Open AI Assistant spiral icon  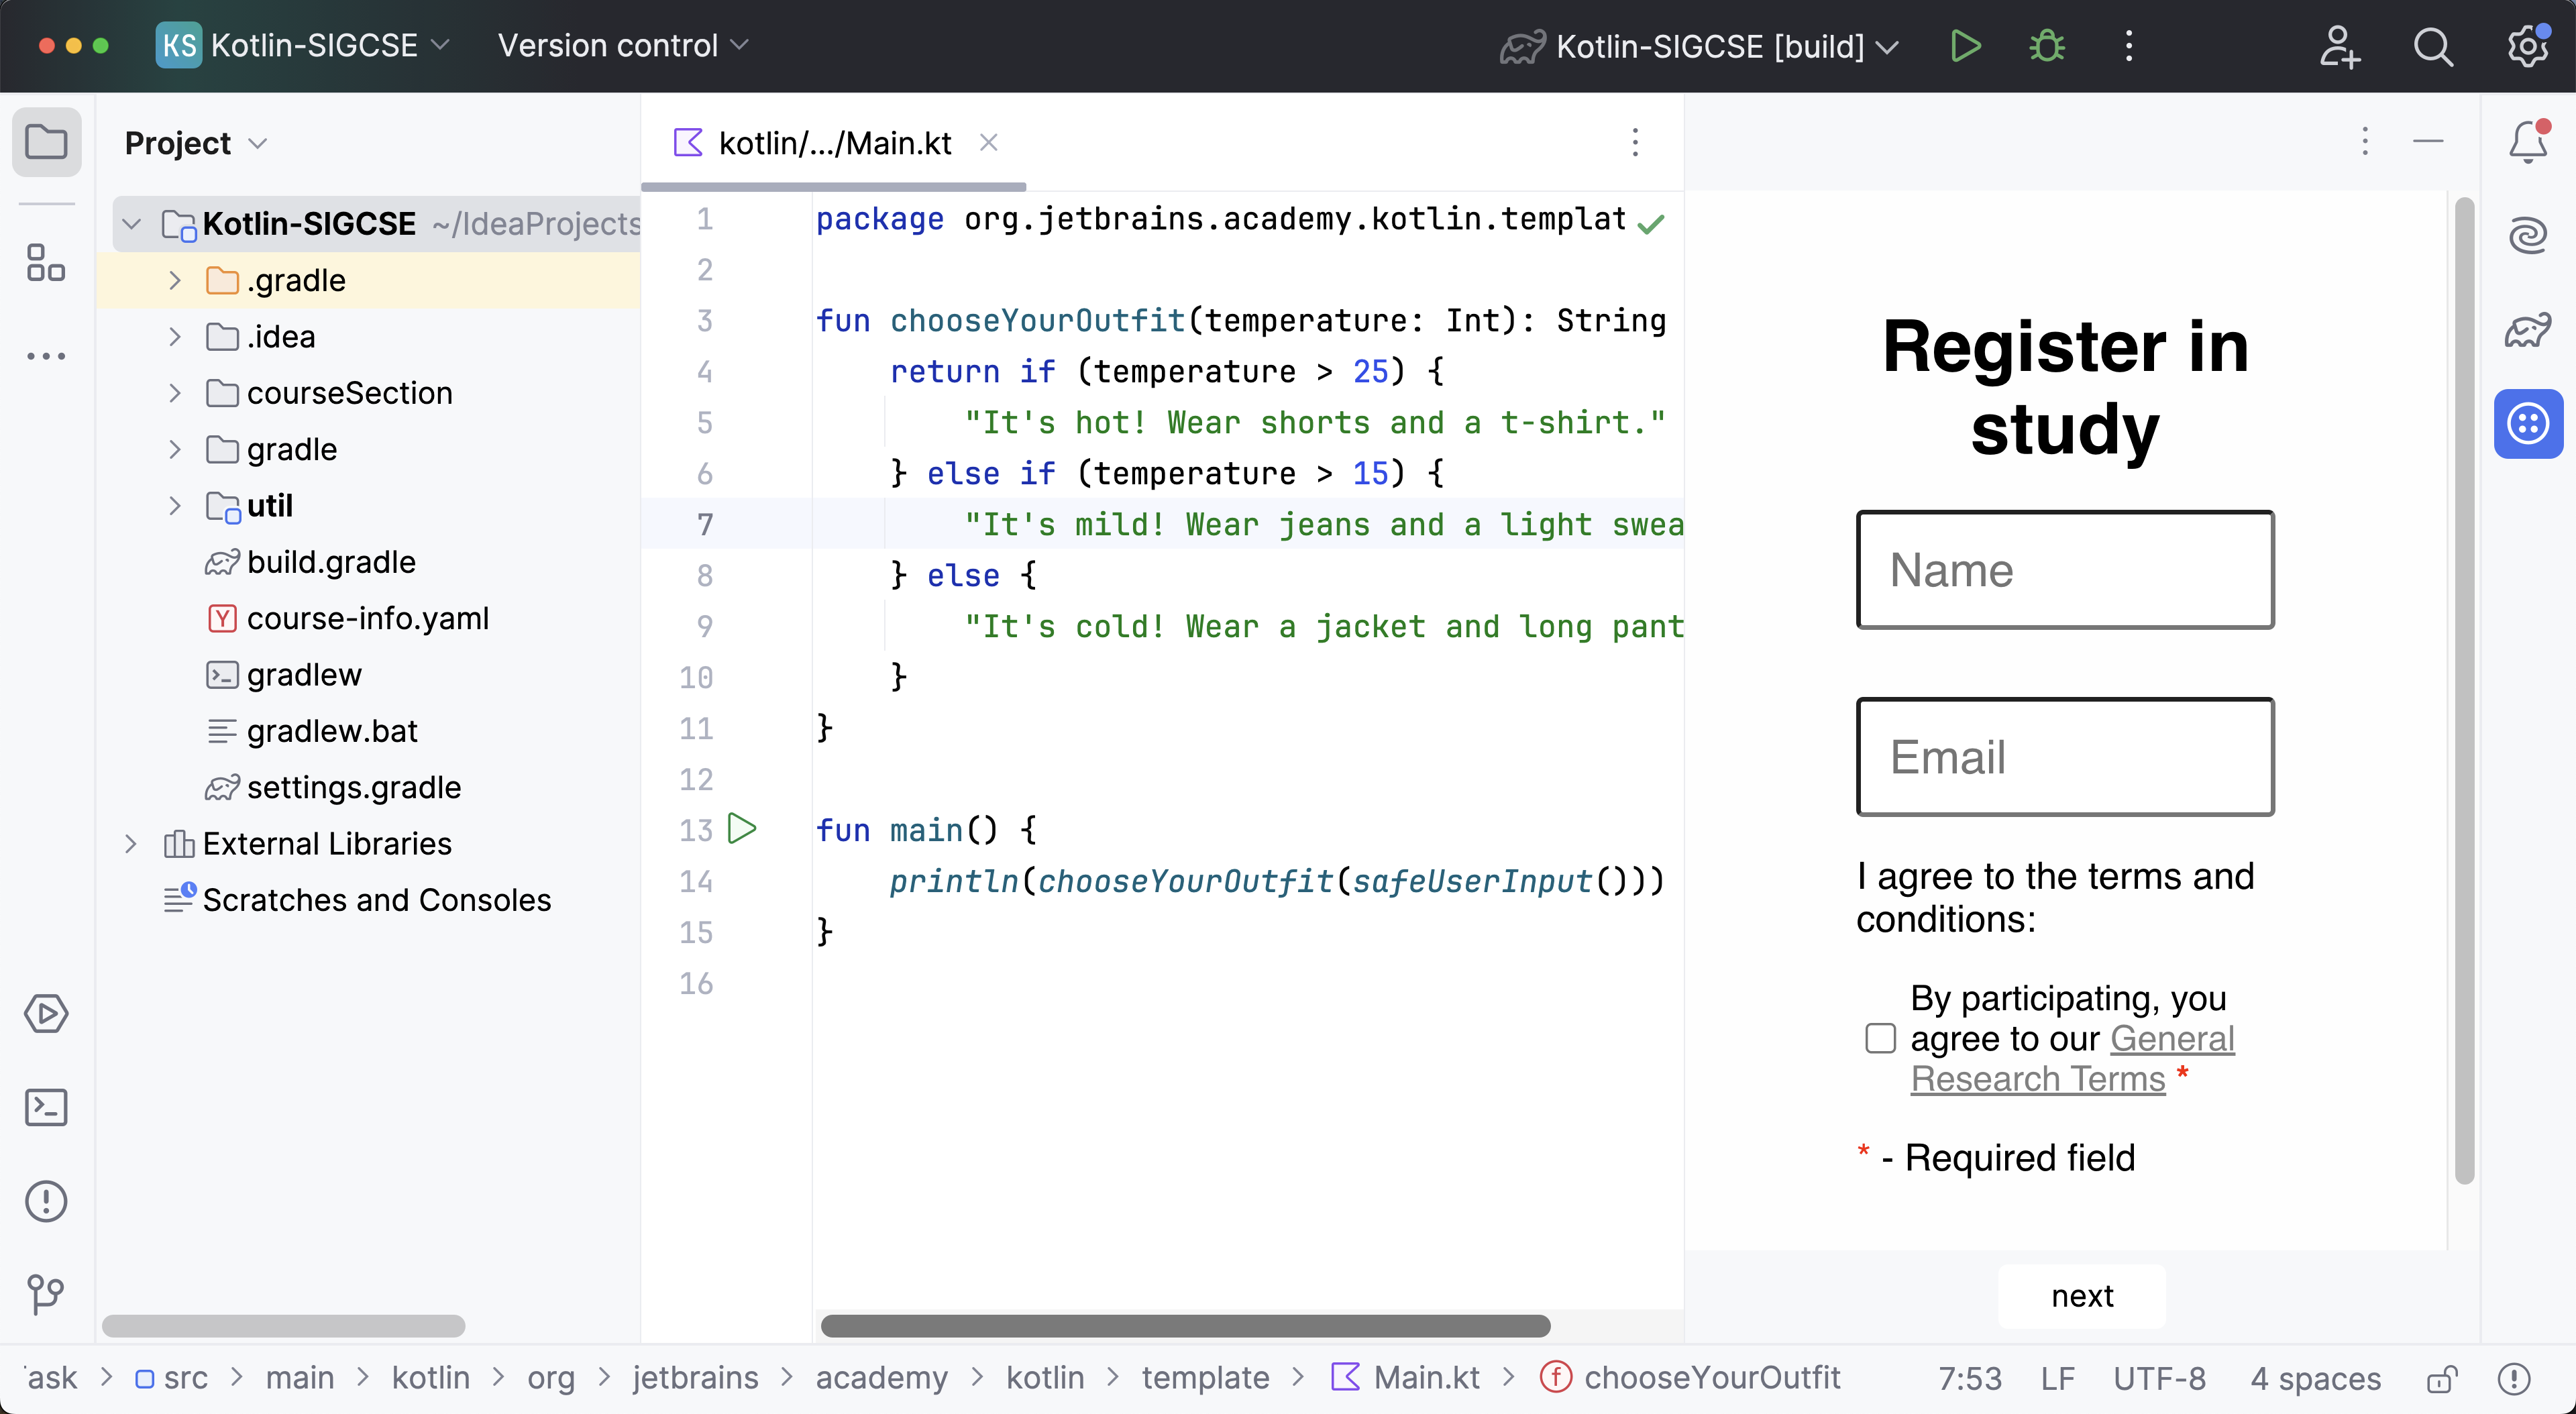click(x=2529, y=236)
